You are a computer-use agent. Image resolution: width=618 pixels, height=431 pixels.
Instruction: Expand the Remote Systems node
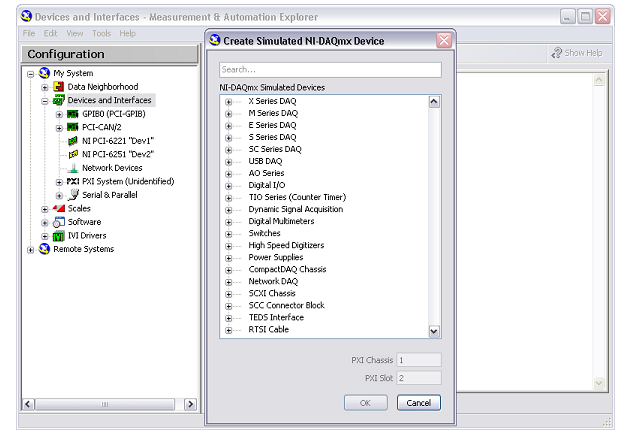[30, 249]
